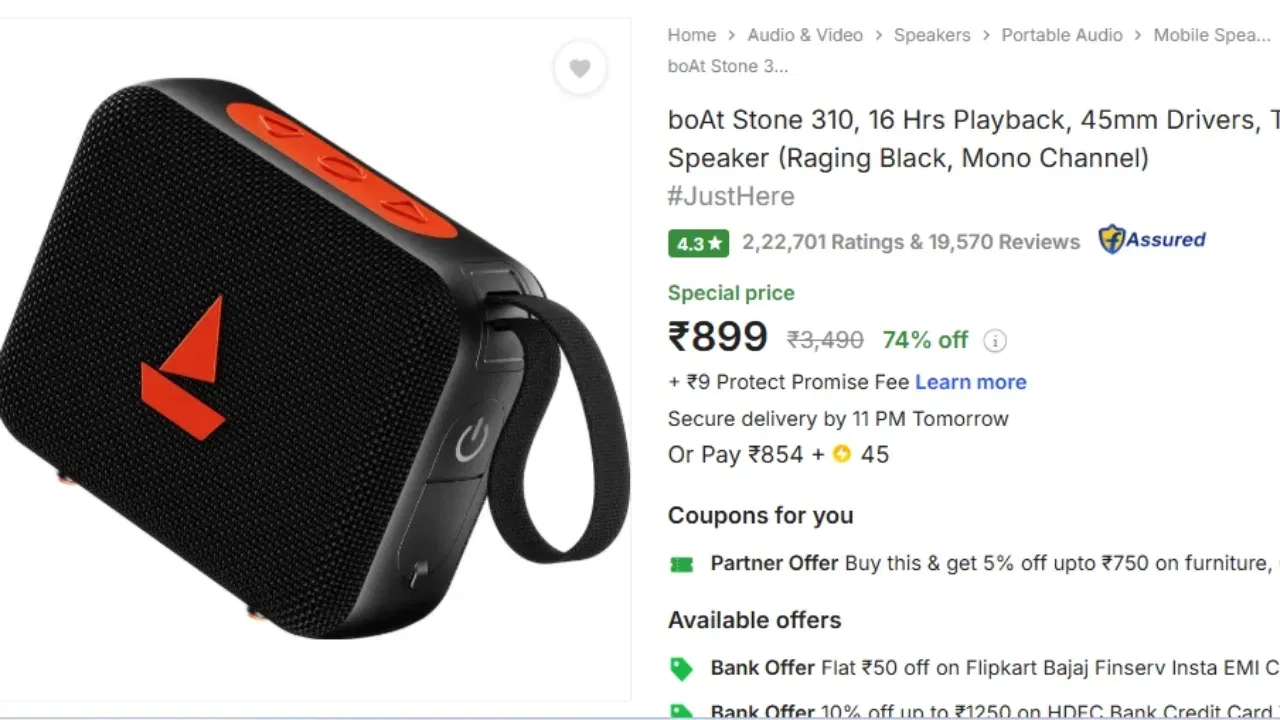The height and width of the screenshot is (720, 1280).
Task: Navigate to the Speakers category
Action: pyautogui.click(x=932, y=35)
